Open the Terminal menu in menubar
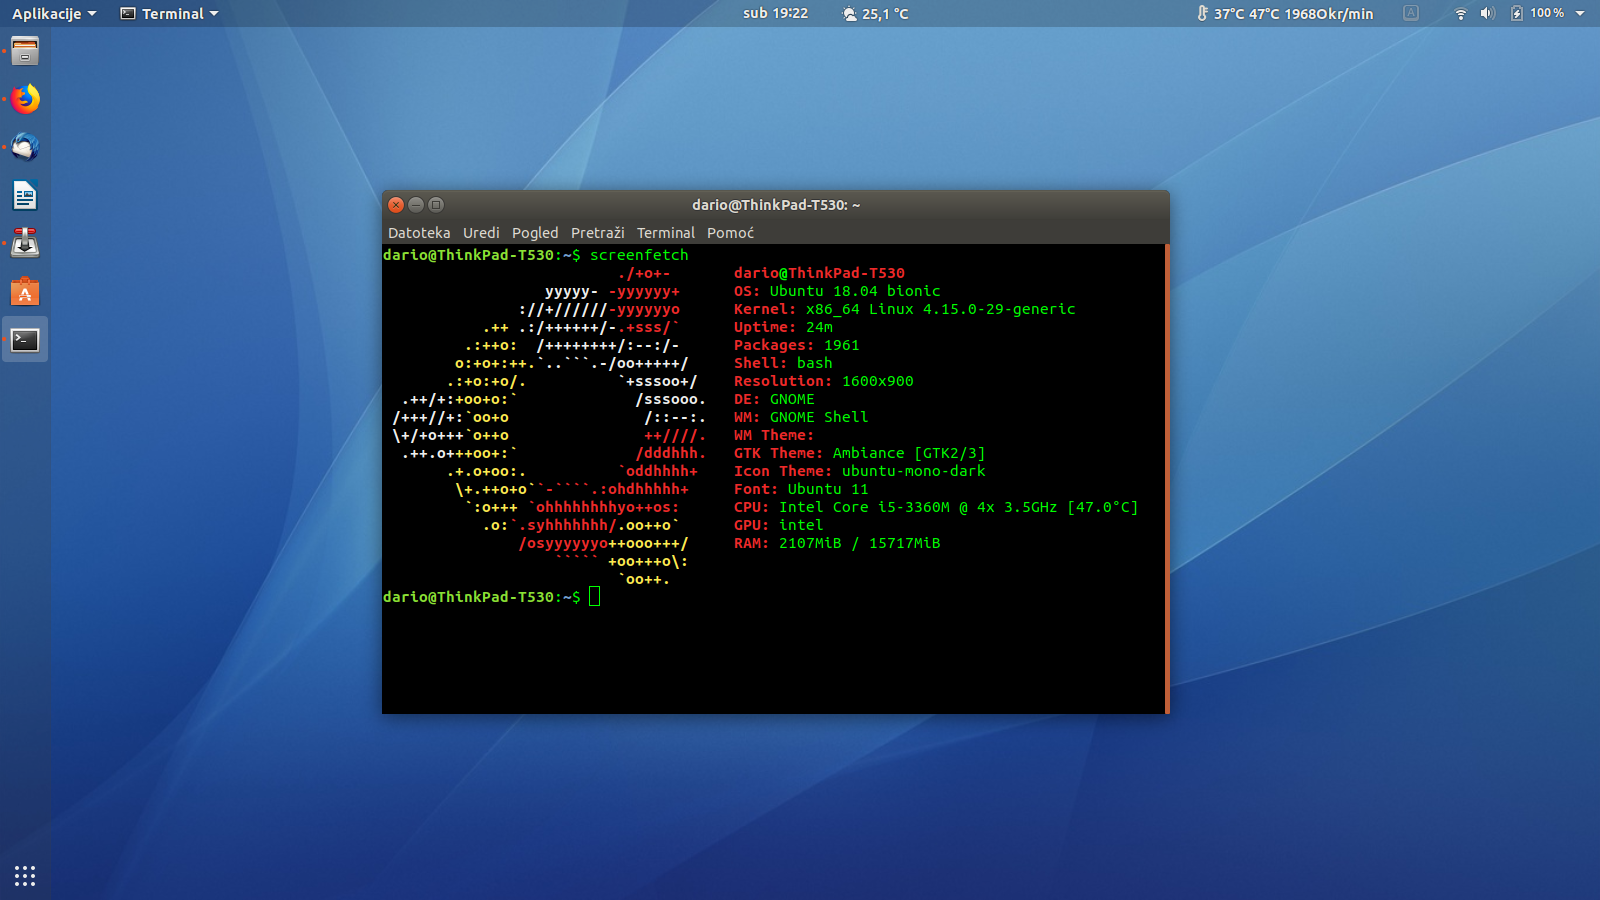 (666, 233)
